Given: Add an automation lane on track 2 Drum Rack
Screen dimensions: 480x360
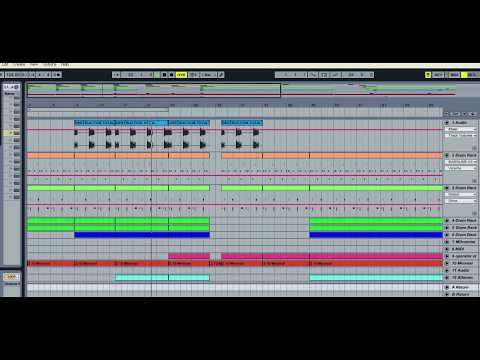Looking at the screenshot, I should click(474, 180).
